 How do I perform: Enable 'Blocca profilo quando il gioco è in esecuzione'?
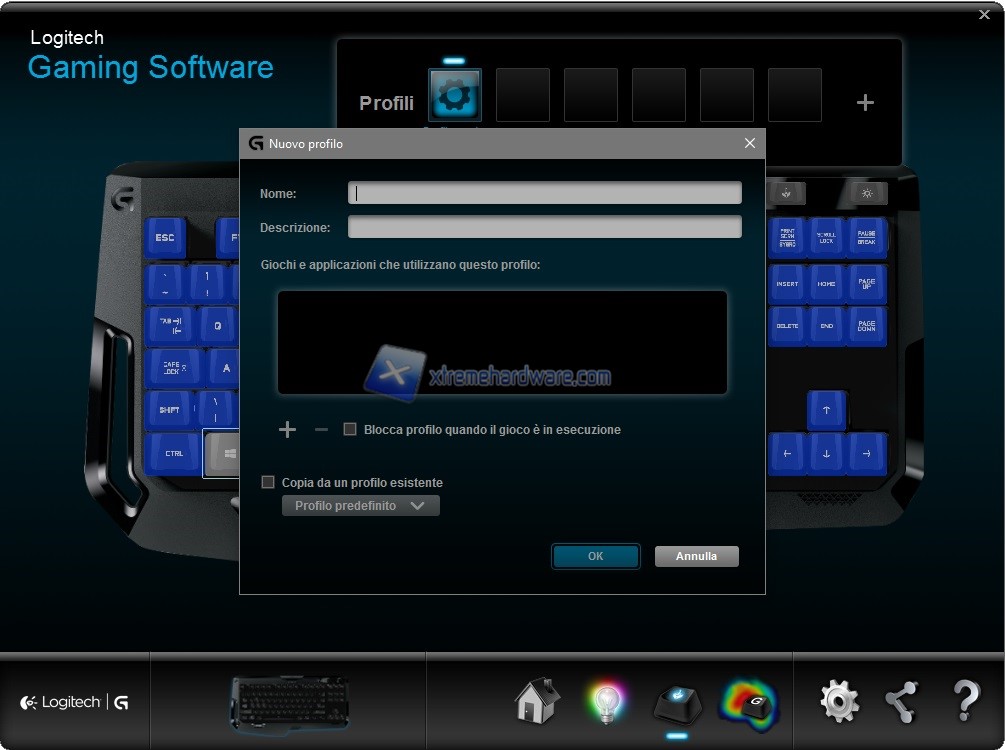pos(350,430)
